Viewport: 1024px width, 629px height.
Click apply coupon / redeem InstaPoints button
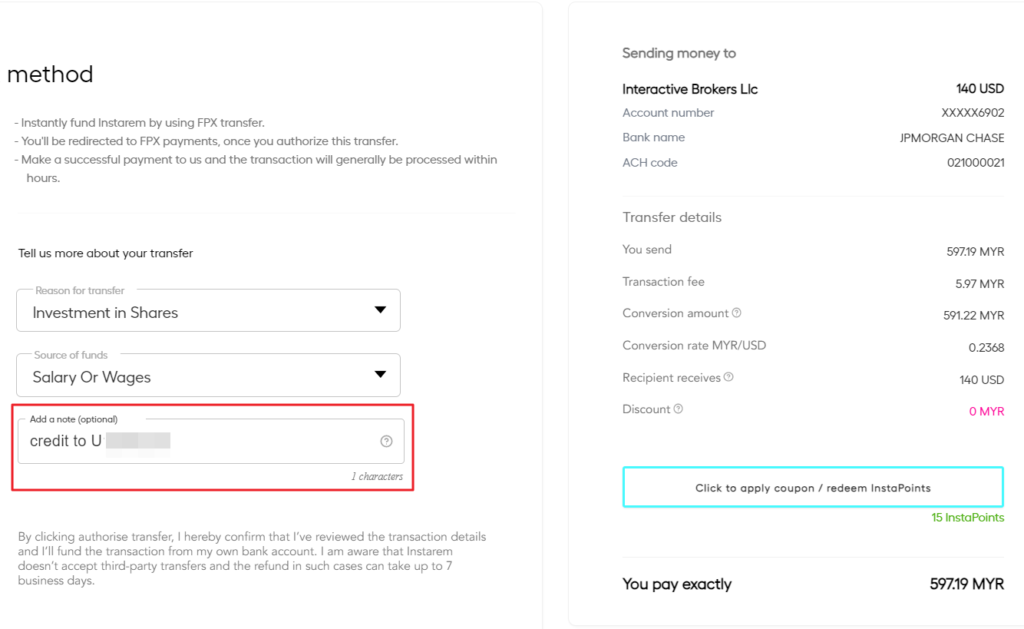tap(813, 487)
